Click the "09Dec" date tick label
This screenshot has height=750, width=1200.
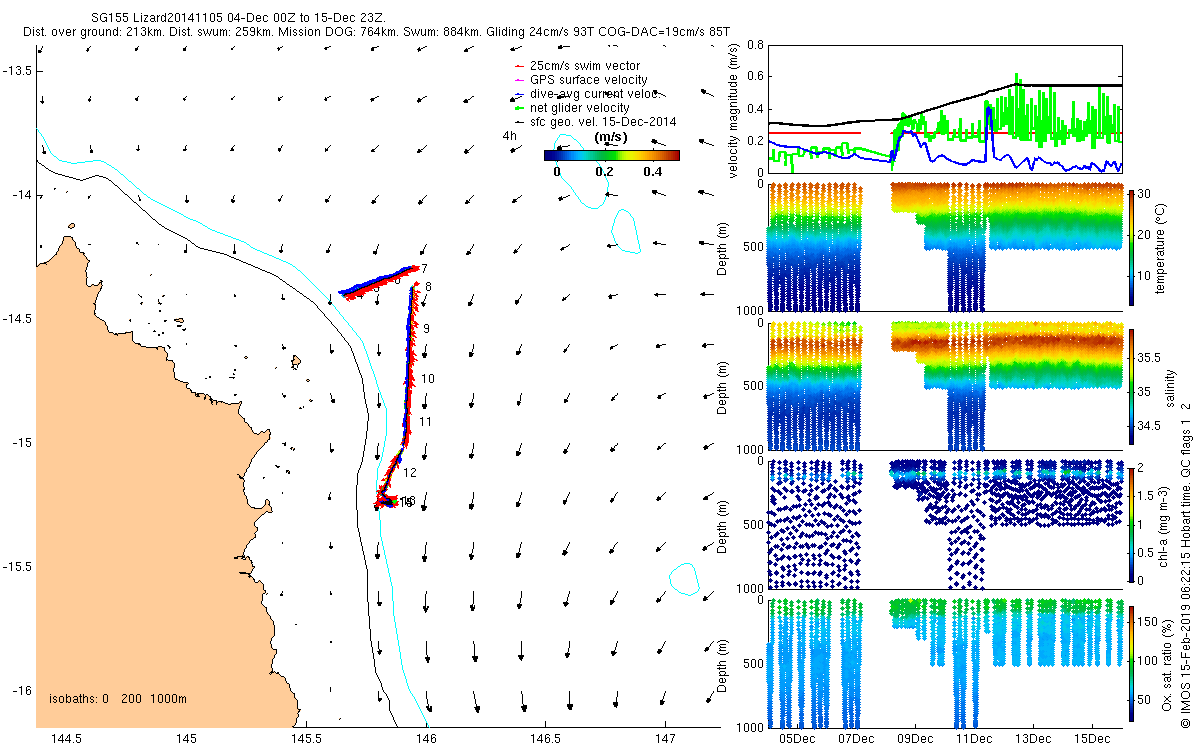[x=915, y=739]
